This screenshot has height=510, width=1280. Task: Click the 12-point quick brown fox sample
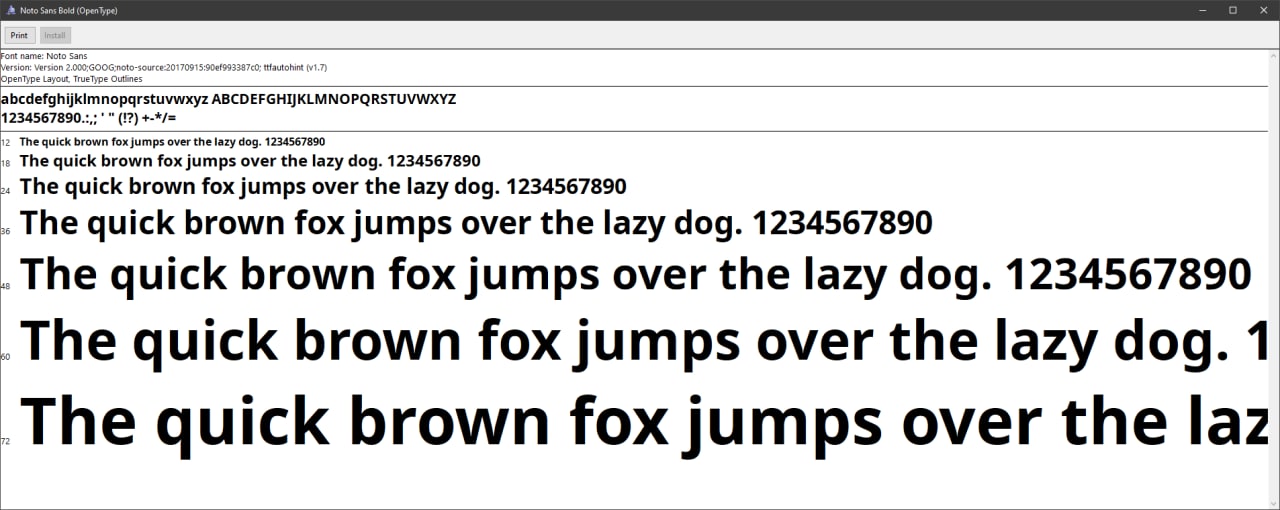[172, 142]
